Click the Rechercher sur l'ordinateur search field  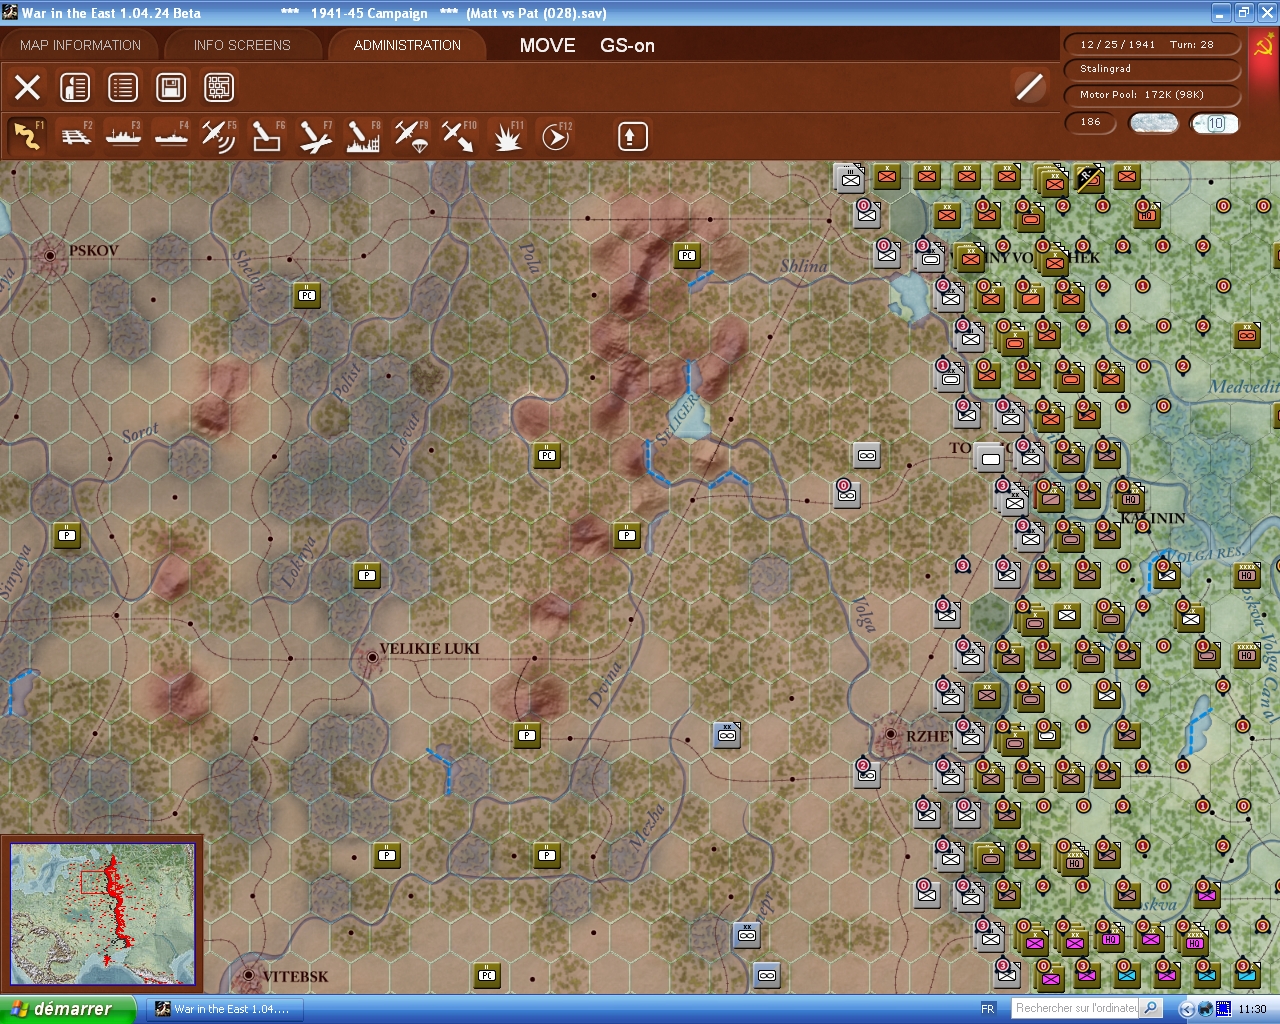pyautogui.click(x=1076, y=1008)
